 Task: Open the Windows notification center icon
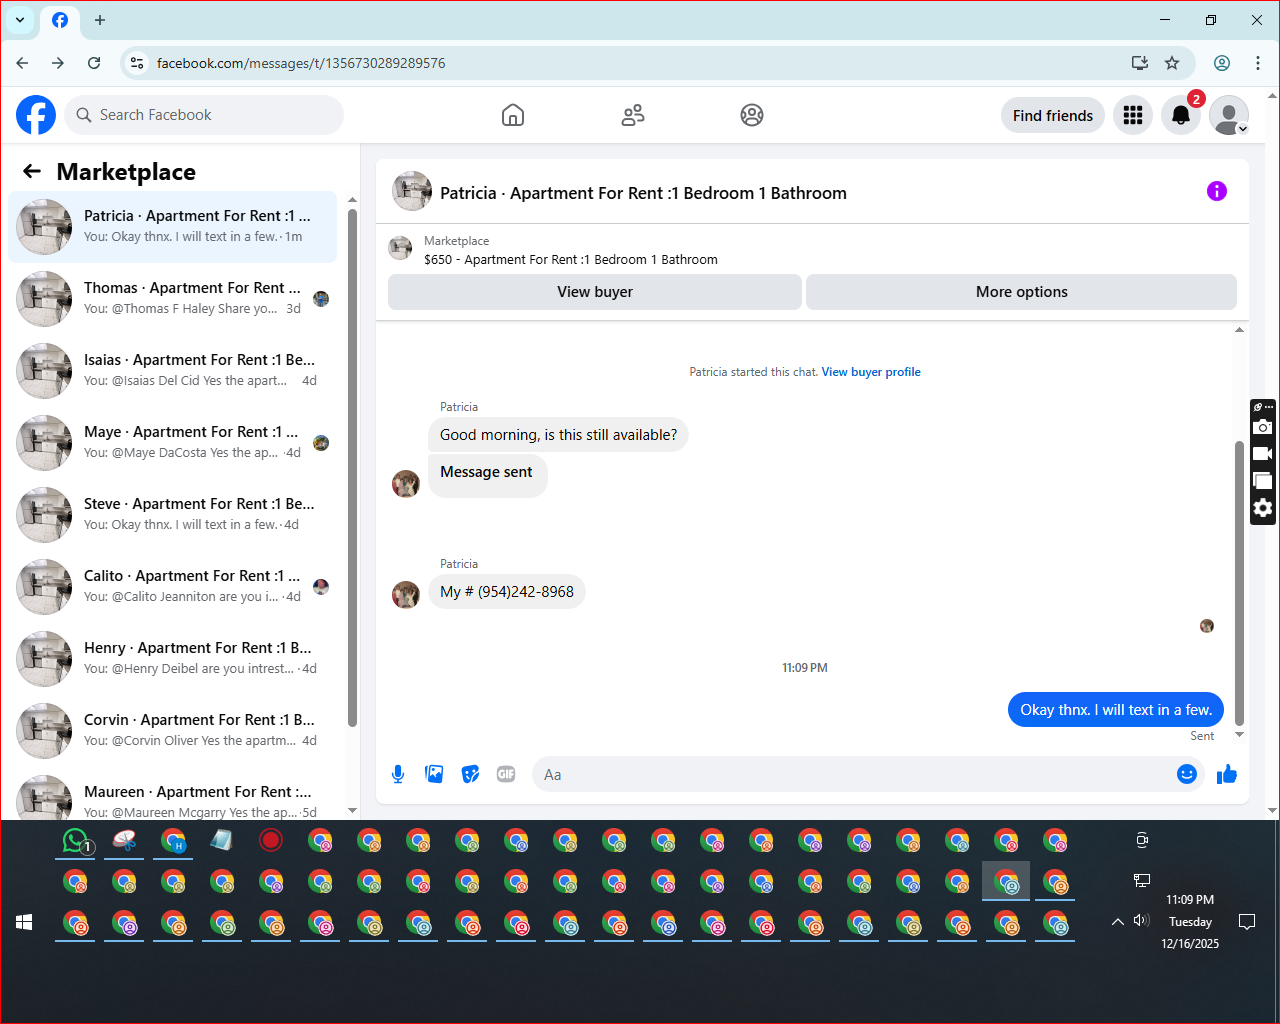click(1247, 922)
